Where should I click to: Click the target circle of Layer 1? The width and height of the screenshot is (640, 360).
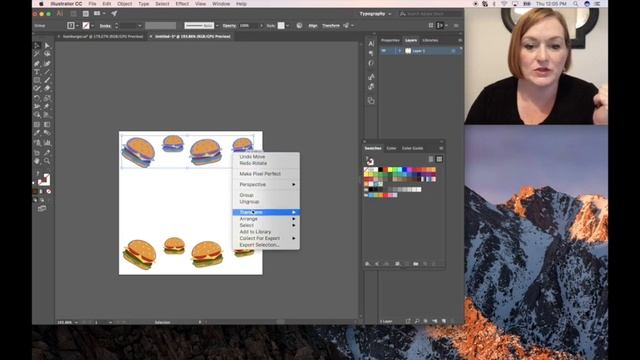pos(453,51)
